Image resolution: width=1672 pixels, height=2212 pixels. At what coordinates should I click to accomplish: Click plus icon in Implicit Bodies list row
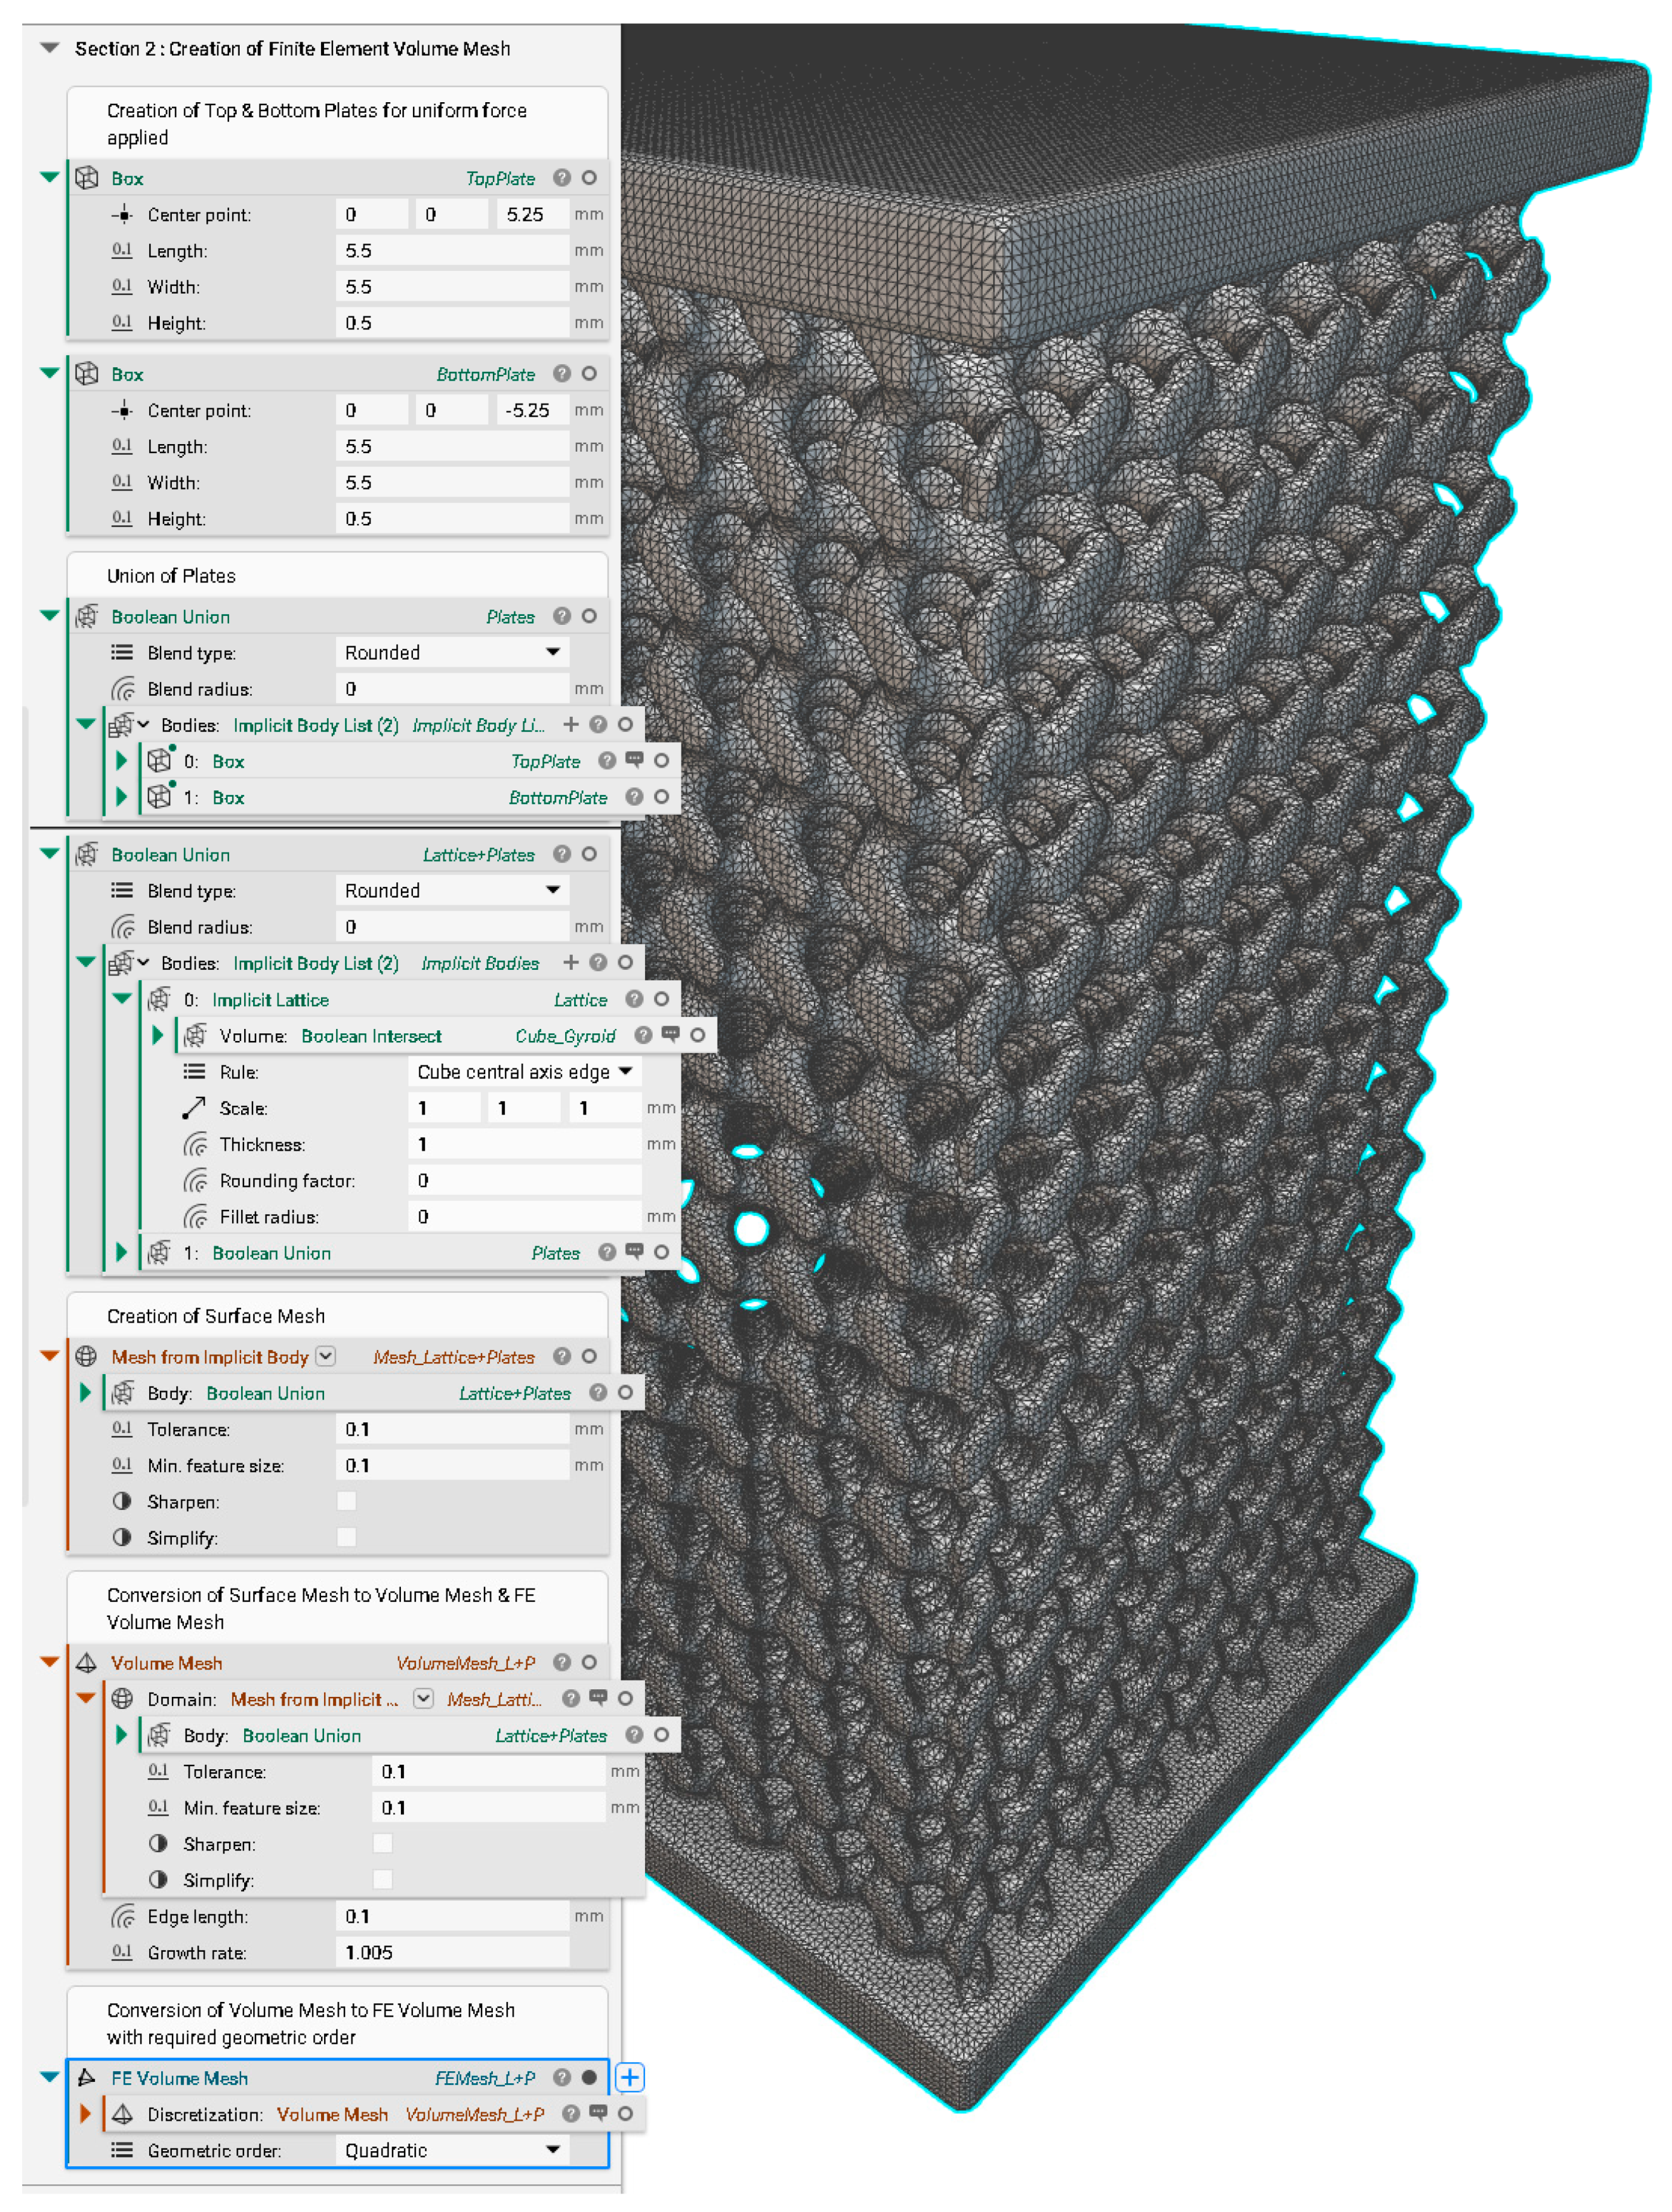pyautogui.click(x=570, y=962)
